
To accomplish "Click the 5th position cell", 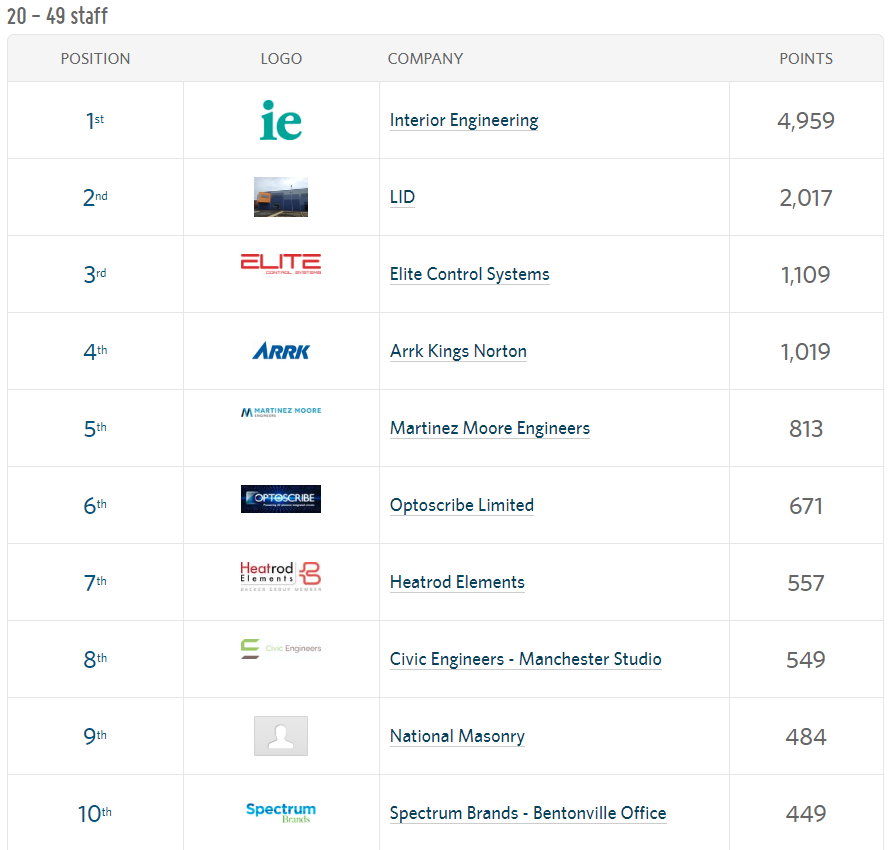I will pyautogui.click(x=95, y=428).
